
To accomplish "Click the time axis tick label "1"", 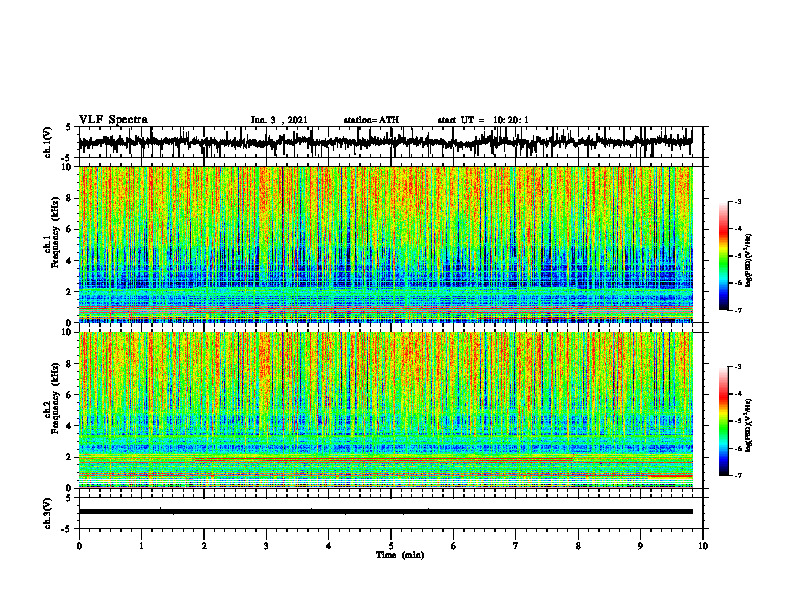I will [x=141, y=546].
